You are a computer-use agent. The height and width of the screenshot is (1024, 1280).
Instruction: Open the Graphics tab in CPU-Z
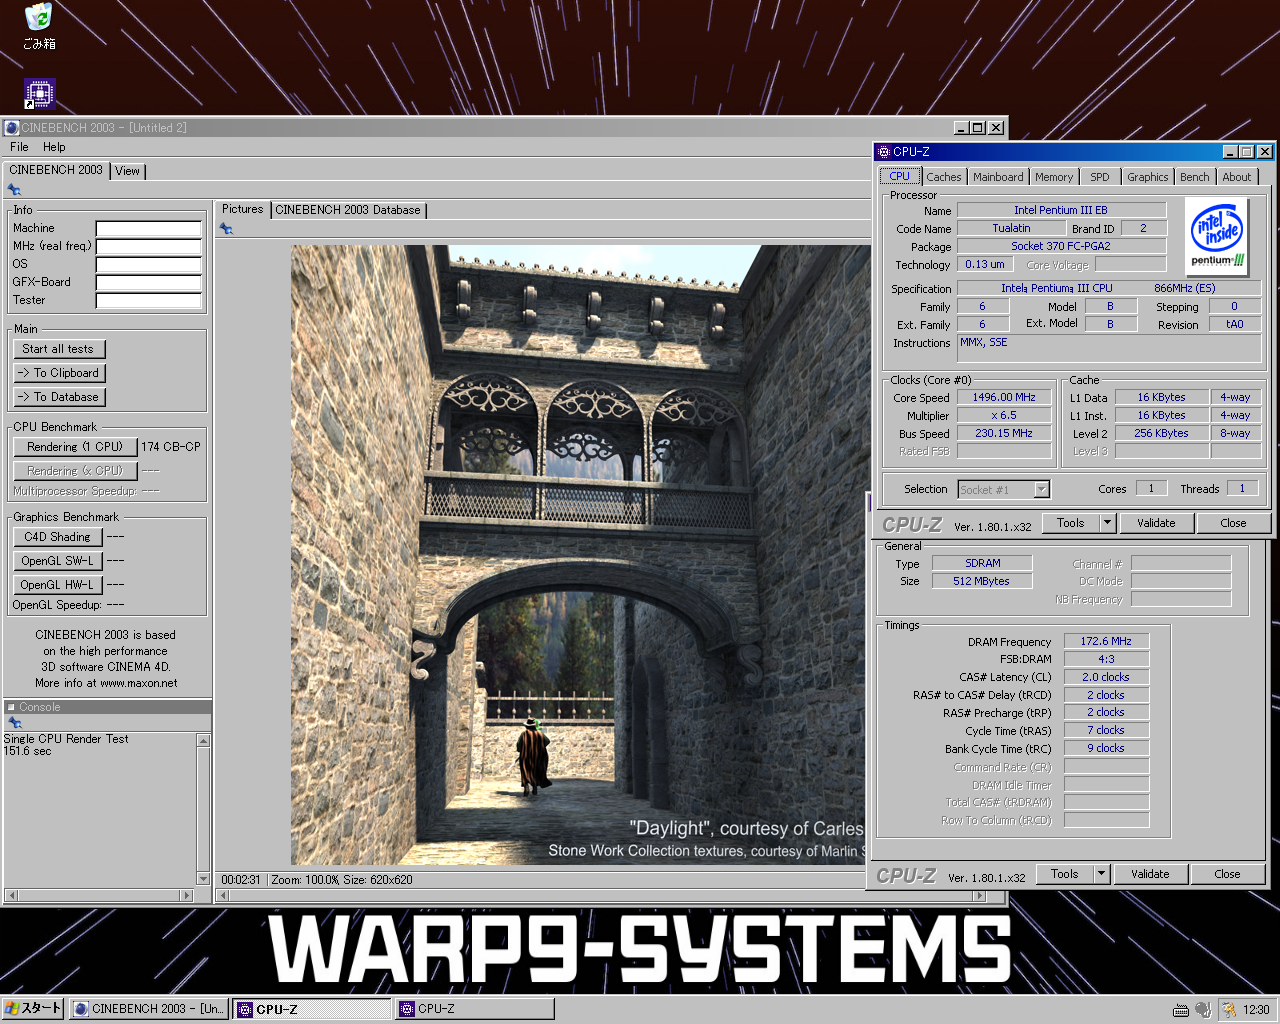1147,177
